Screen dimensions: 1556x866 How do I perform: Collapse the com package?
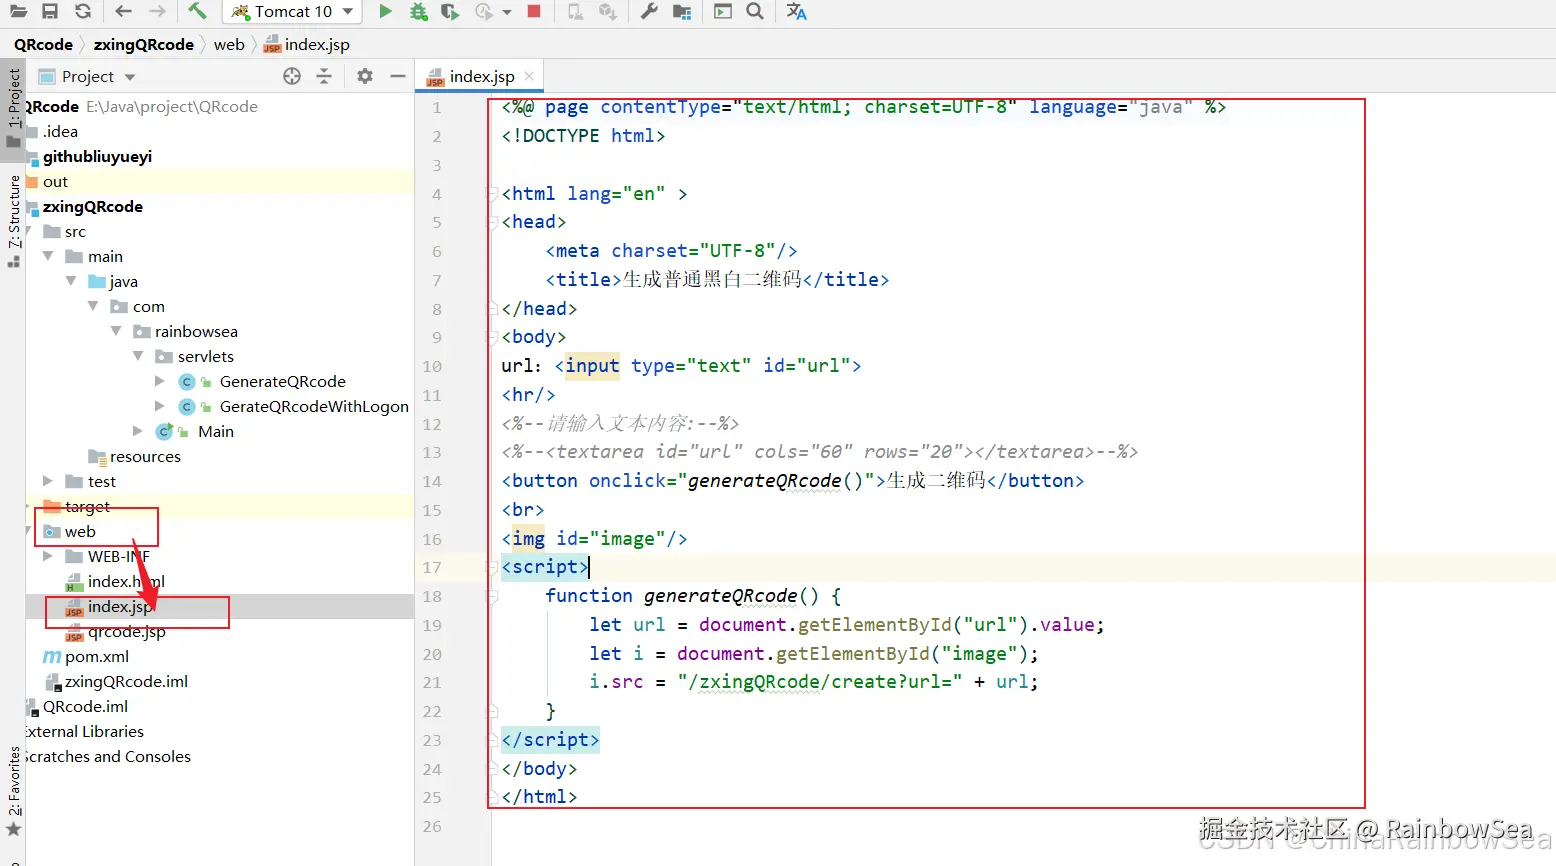pyautogui.click(x=93, y=306)
